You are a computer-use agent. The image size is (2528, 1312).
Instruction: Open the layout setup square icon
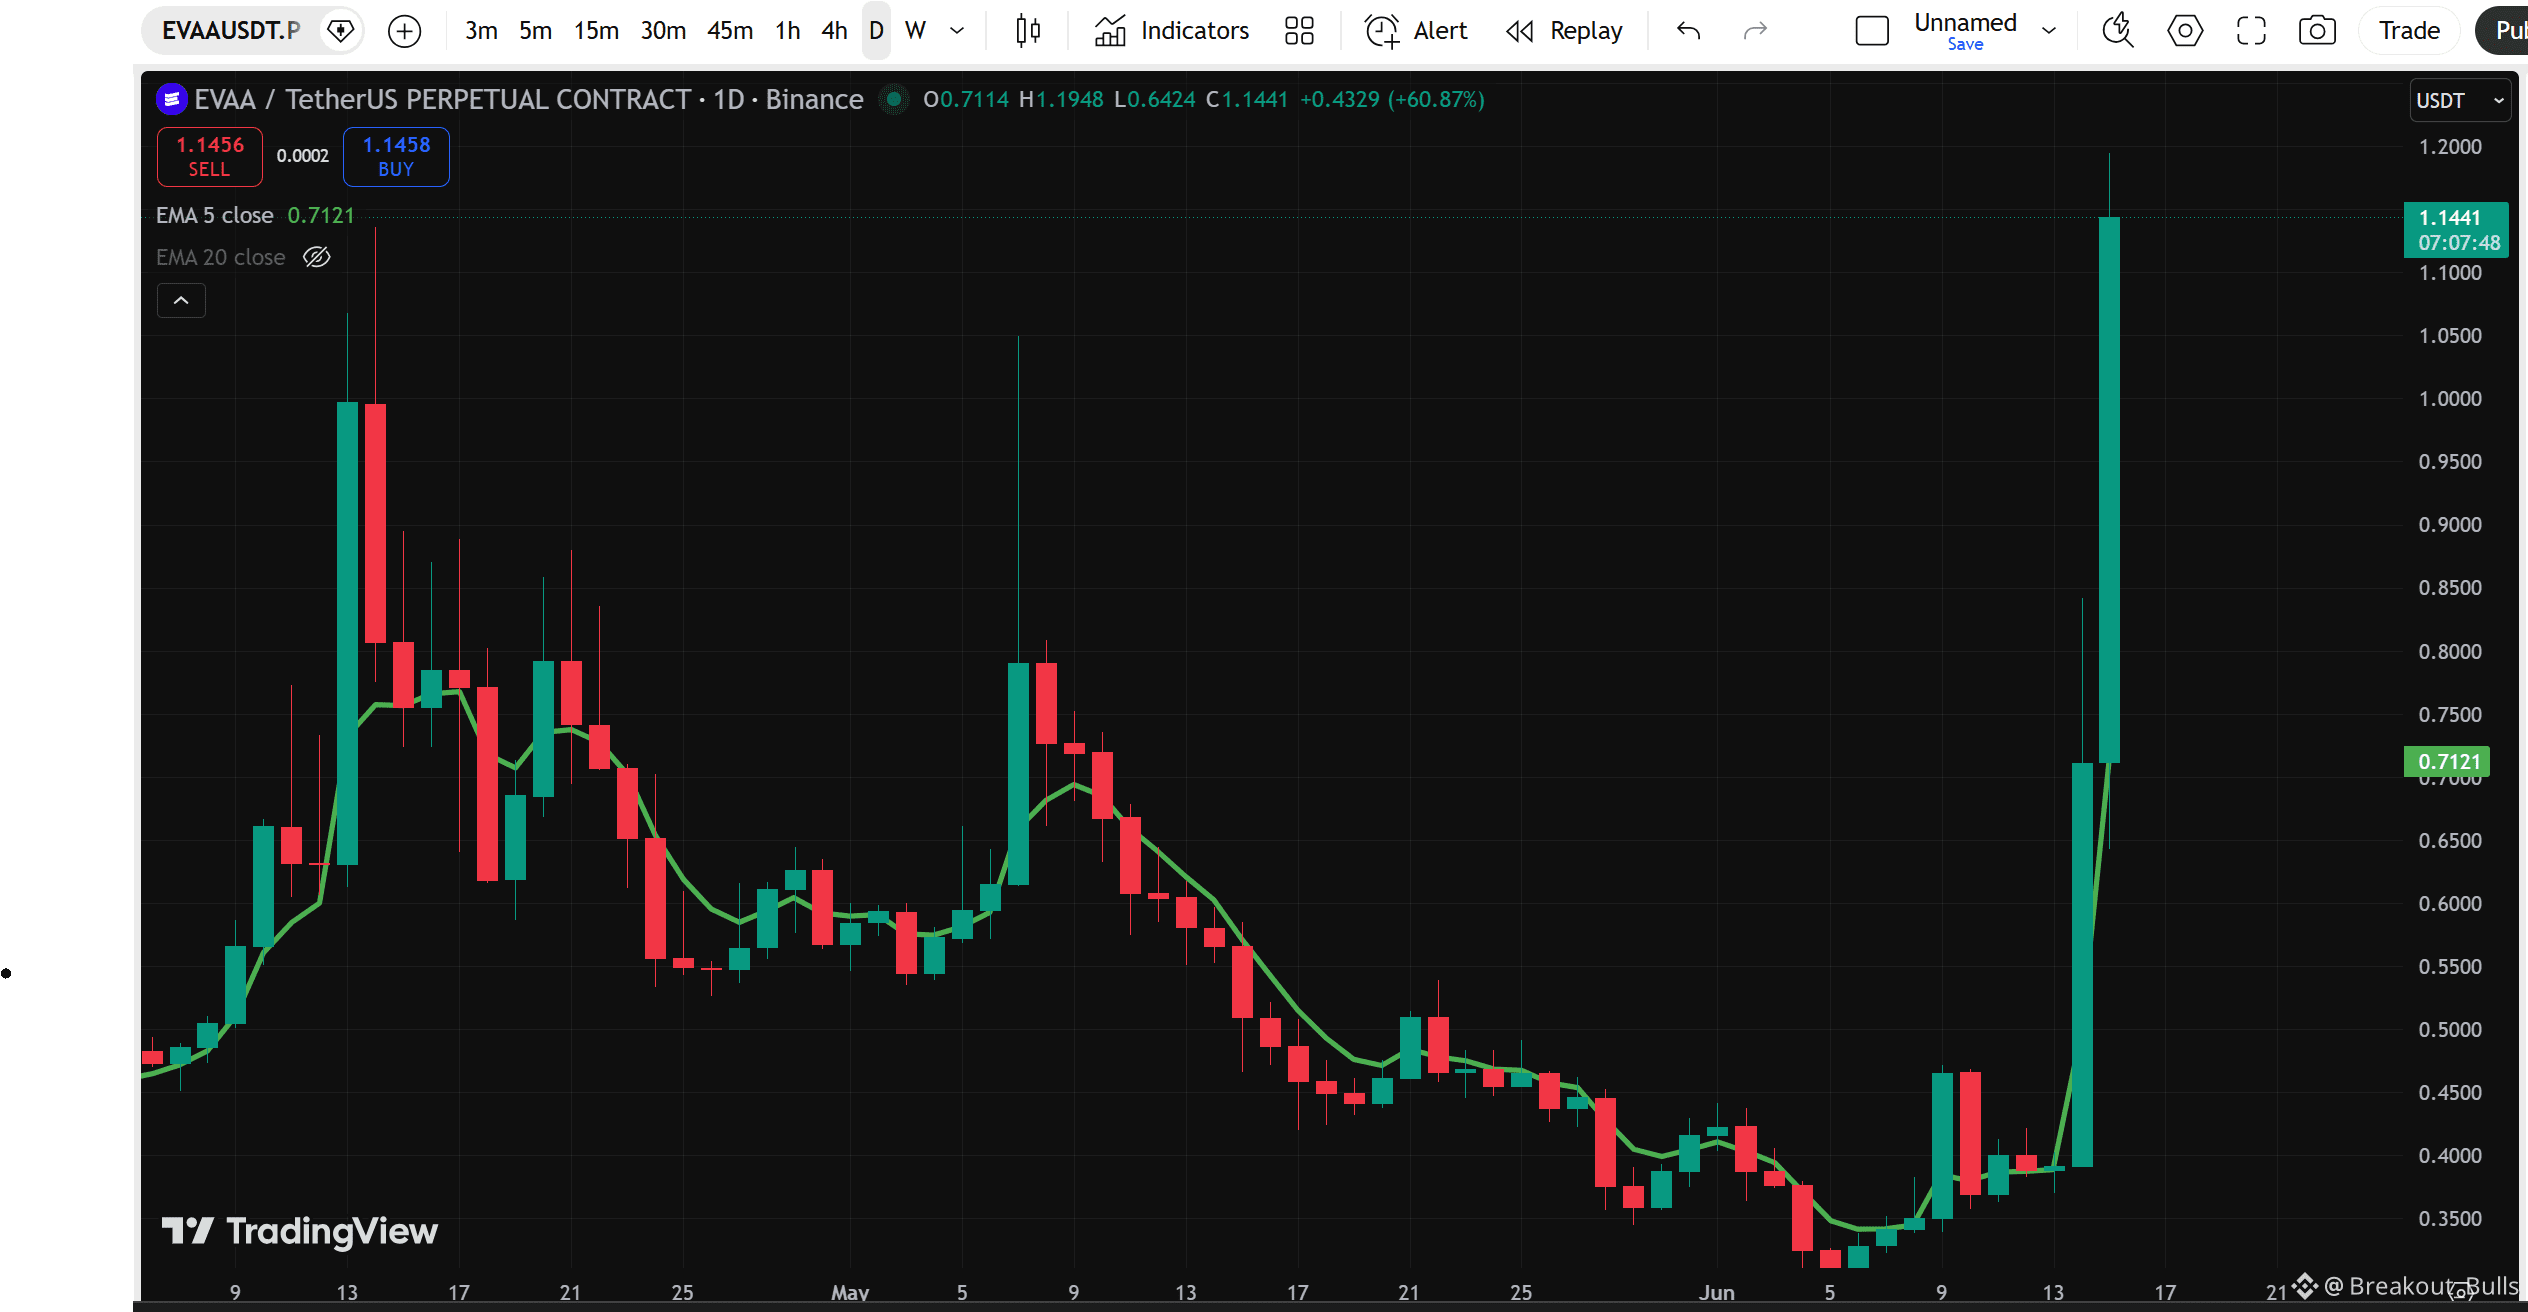point(1872,31)
